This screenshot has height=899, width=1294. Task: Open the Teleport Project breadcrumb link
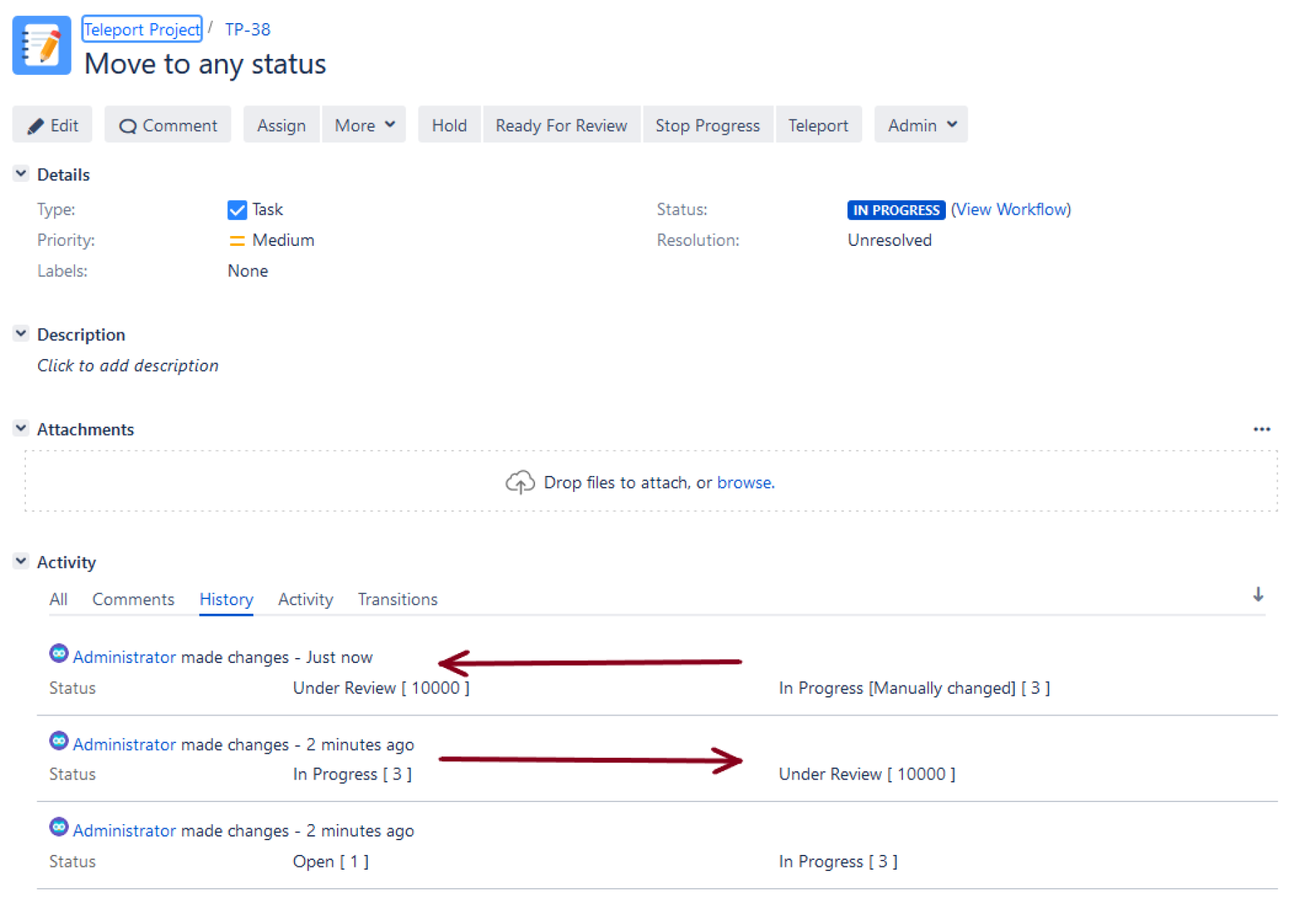142,29
